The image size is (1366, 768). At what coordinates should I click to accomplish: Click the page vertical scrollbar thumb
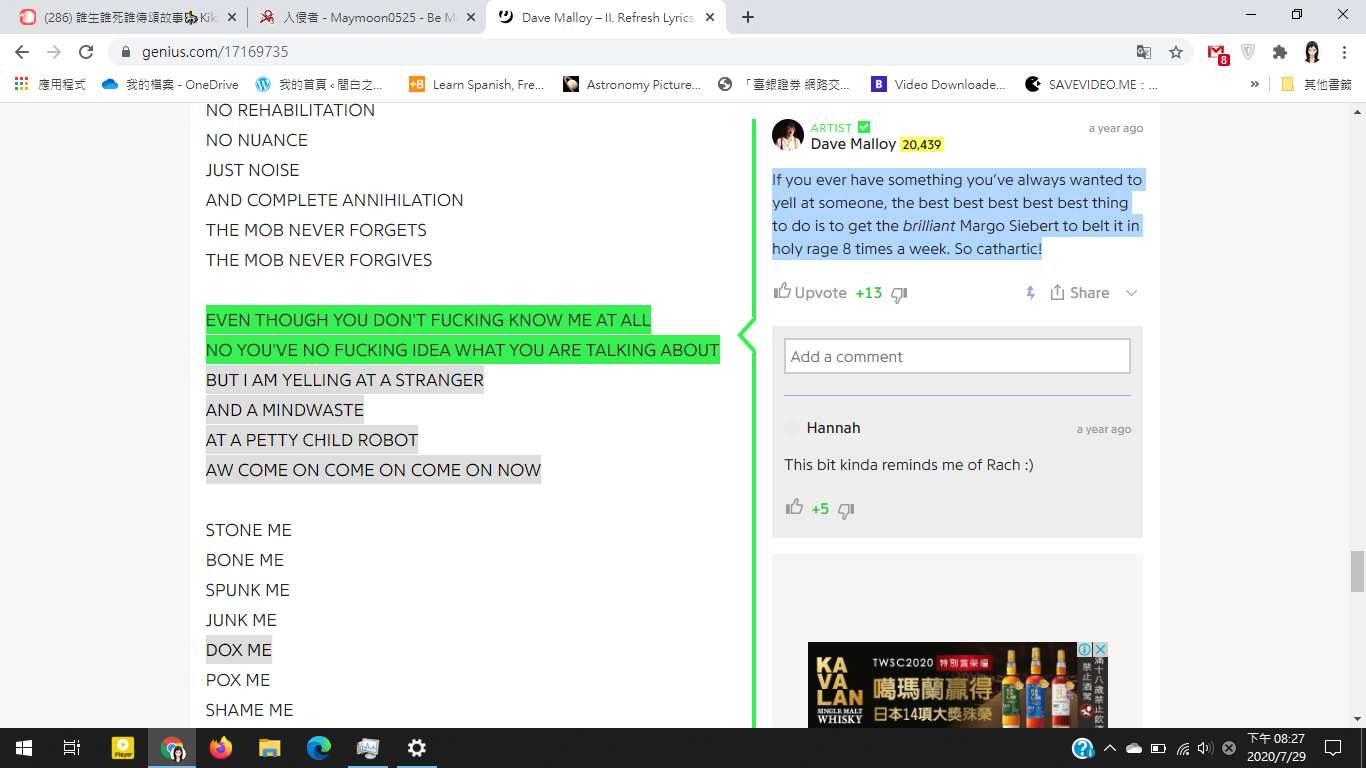click(1357, 571)
